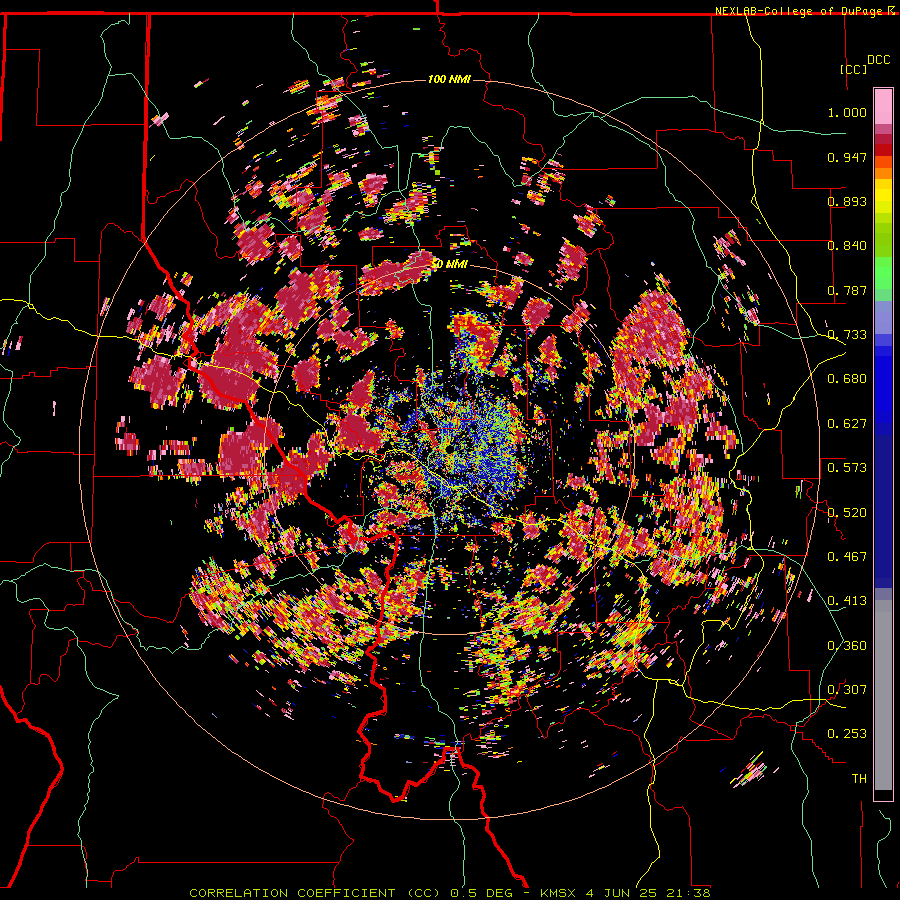Select the 0.467 color scale value
The height and width of the screenshot is (900, 900).
(847, 557)
